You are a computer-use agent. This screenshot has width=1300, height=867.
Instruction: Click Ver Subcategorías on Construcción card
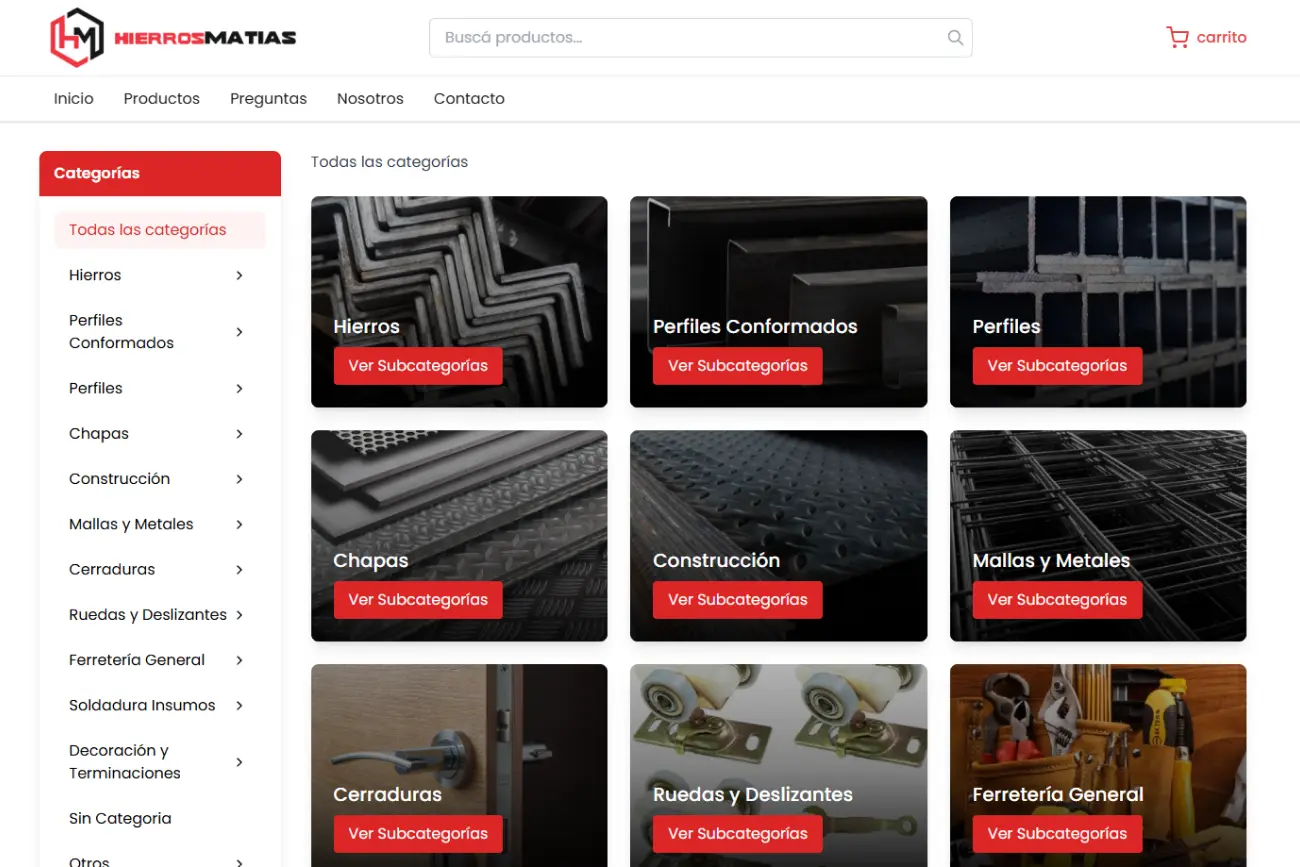[737, 600]
